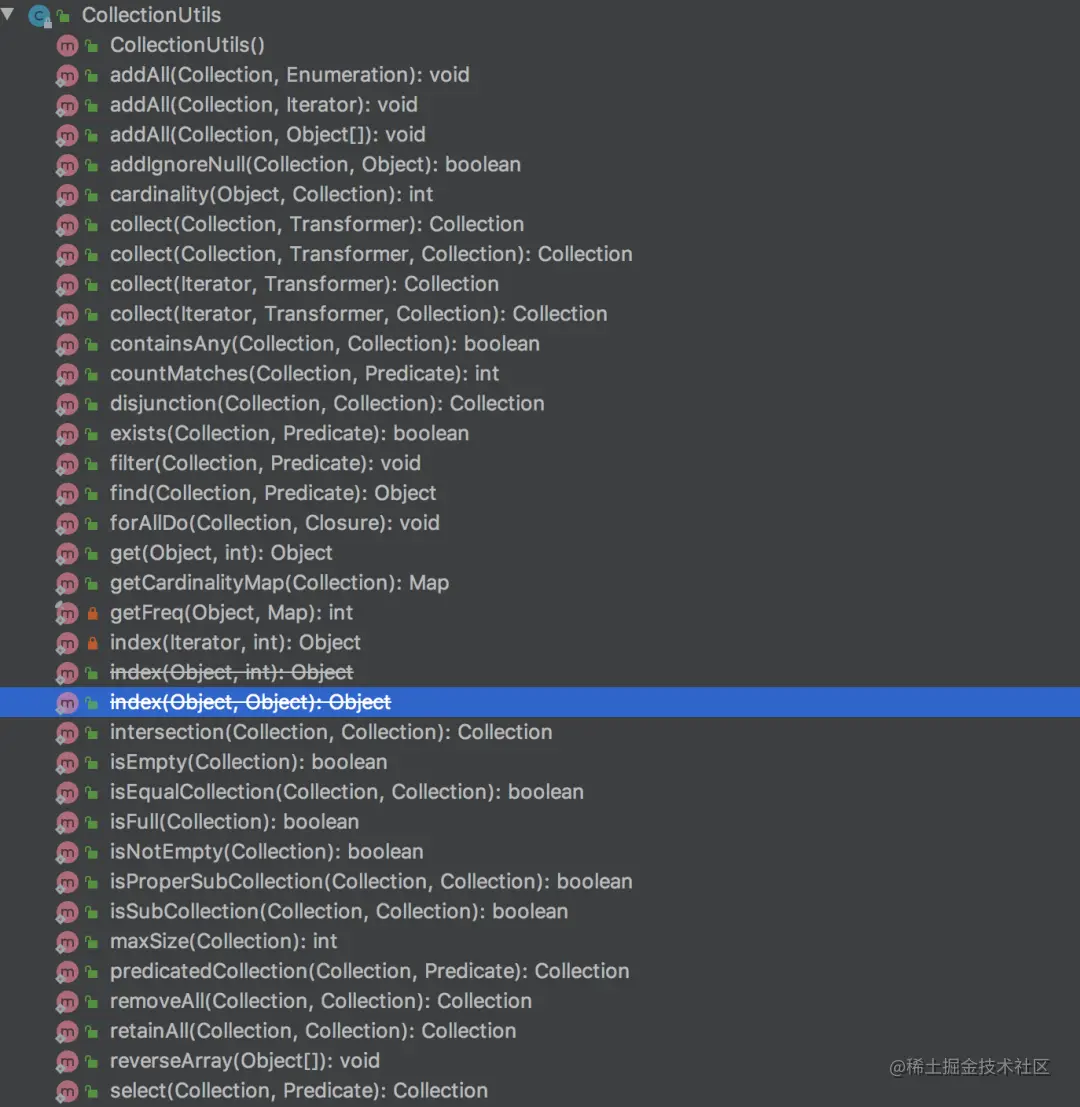Select collect(Iterator, Transformer, Collection): Collection
Viewport: 1080px width, 1107px height.
coord(358,313)
